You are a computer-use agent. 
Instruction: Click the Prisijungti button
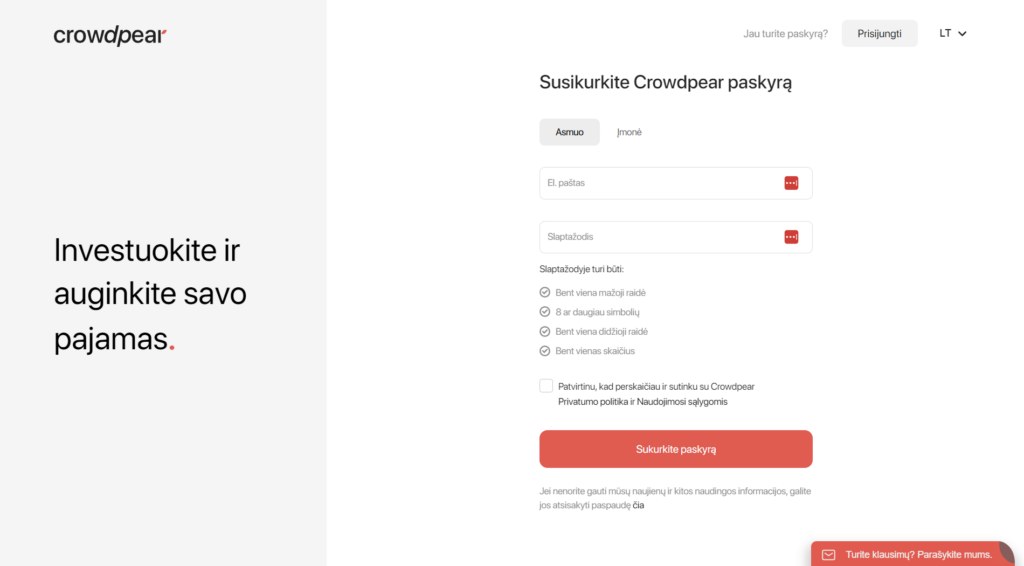[879, 33]
